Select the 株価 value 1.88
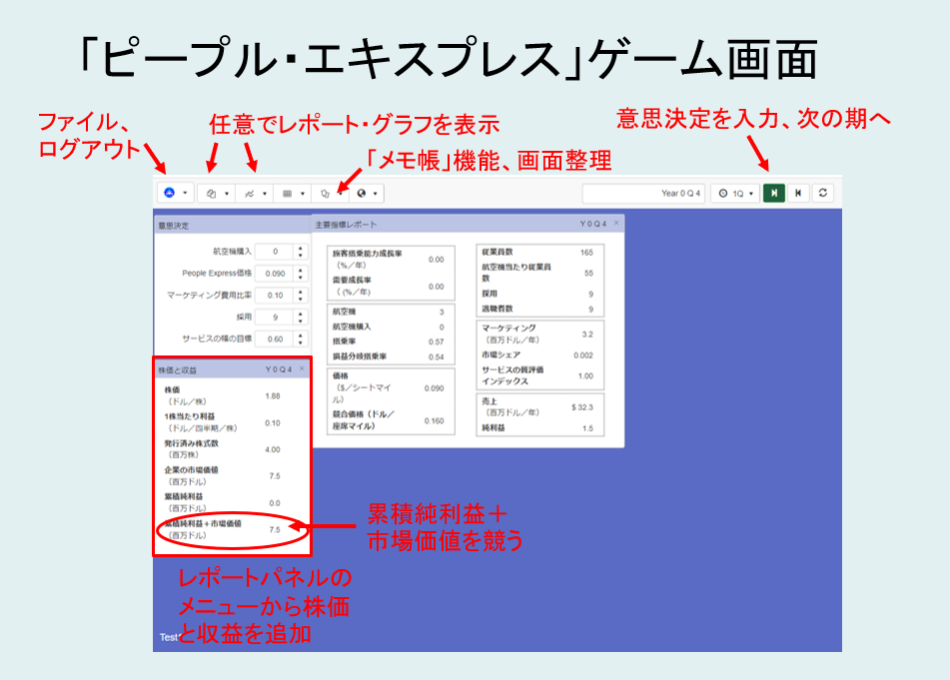Viewport: 950px width, 680px height. point(273,396)
